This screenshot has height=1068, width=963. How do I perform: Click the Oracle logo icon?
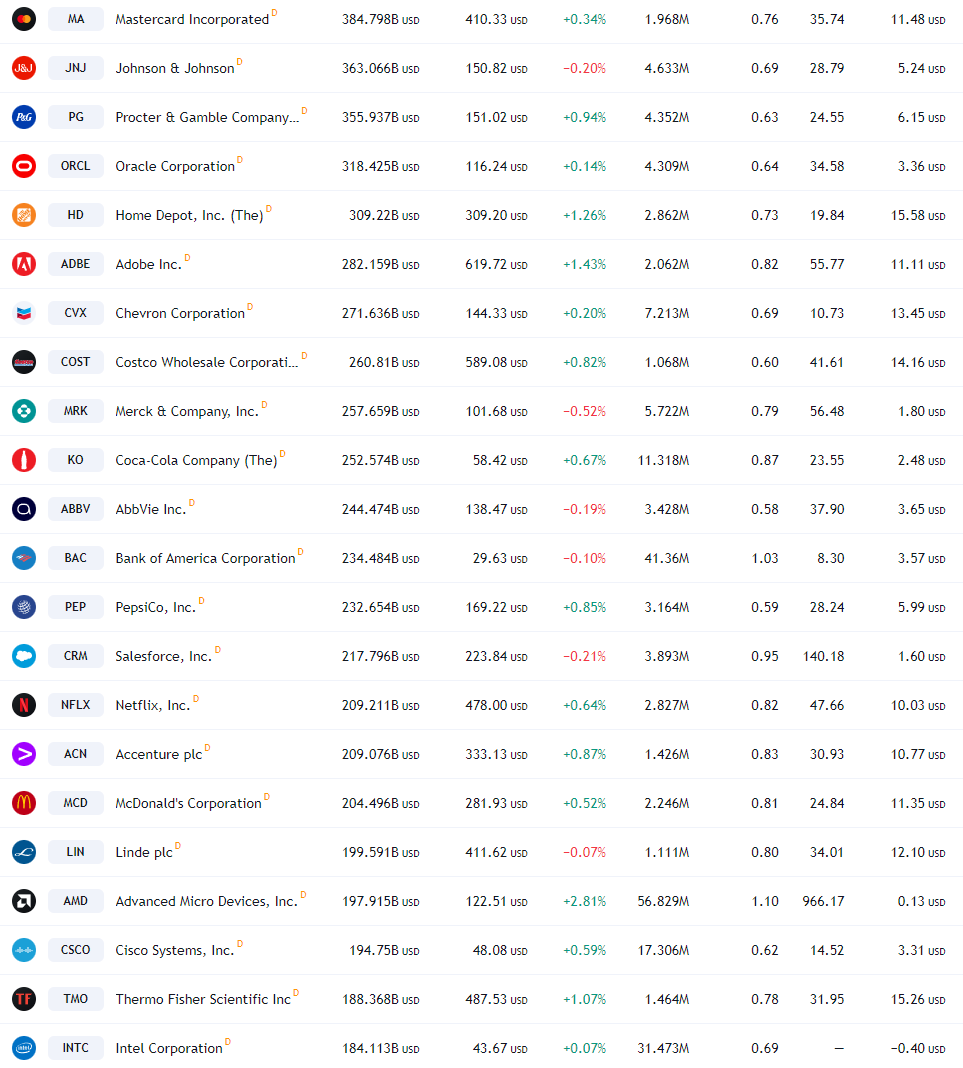tap(24, 166)
